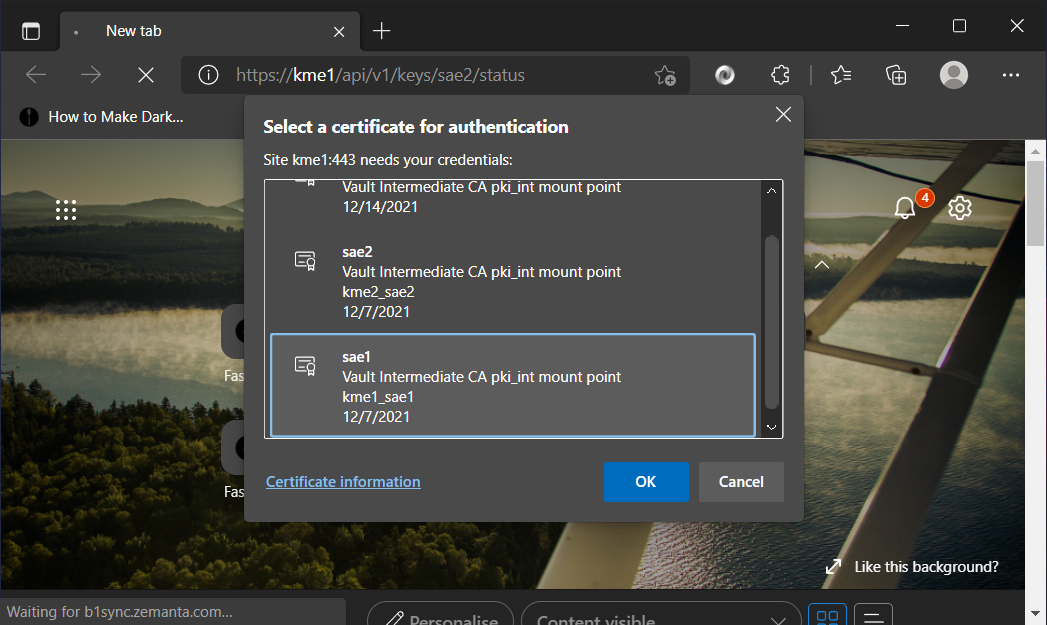
Task: Click page scrollbar up arrow
Action: click(1036, 152)
